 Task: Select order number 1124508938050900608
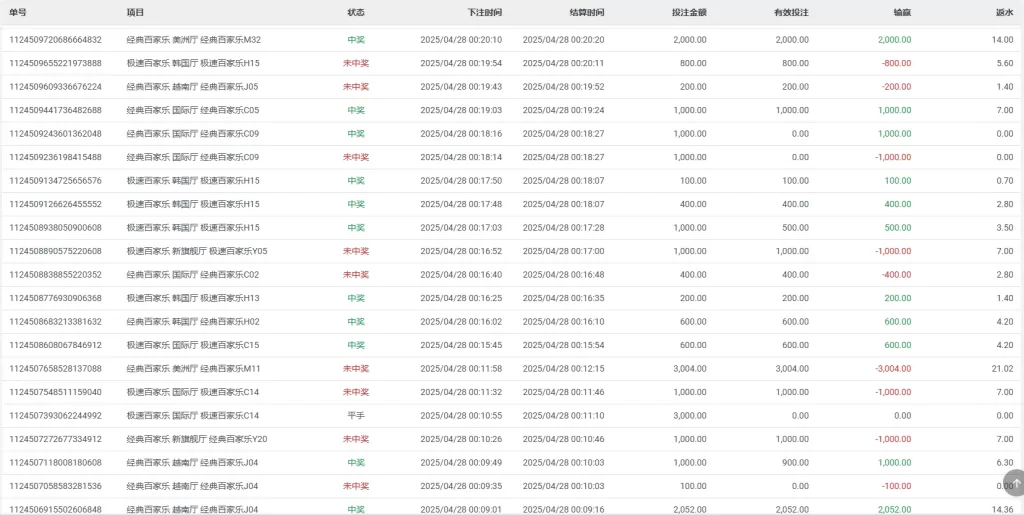pyautogui.click(x=56, y=228)
